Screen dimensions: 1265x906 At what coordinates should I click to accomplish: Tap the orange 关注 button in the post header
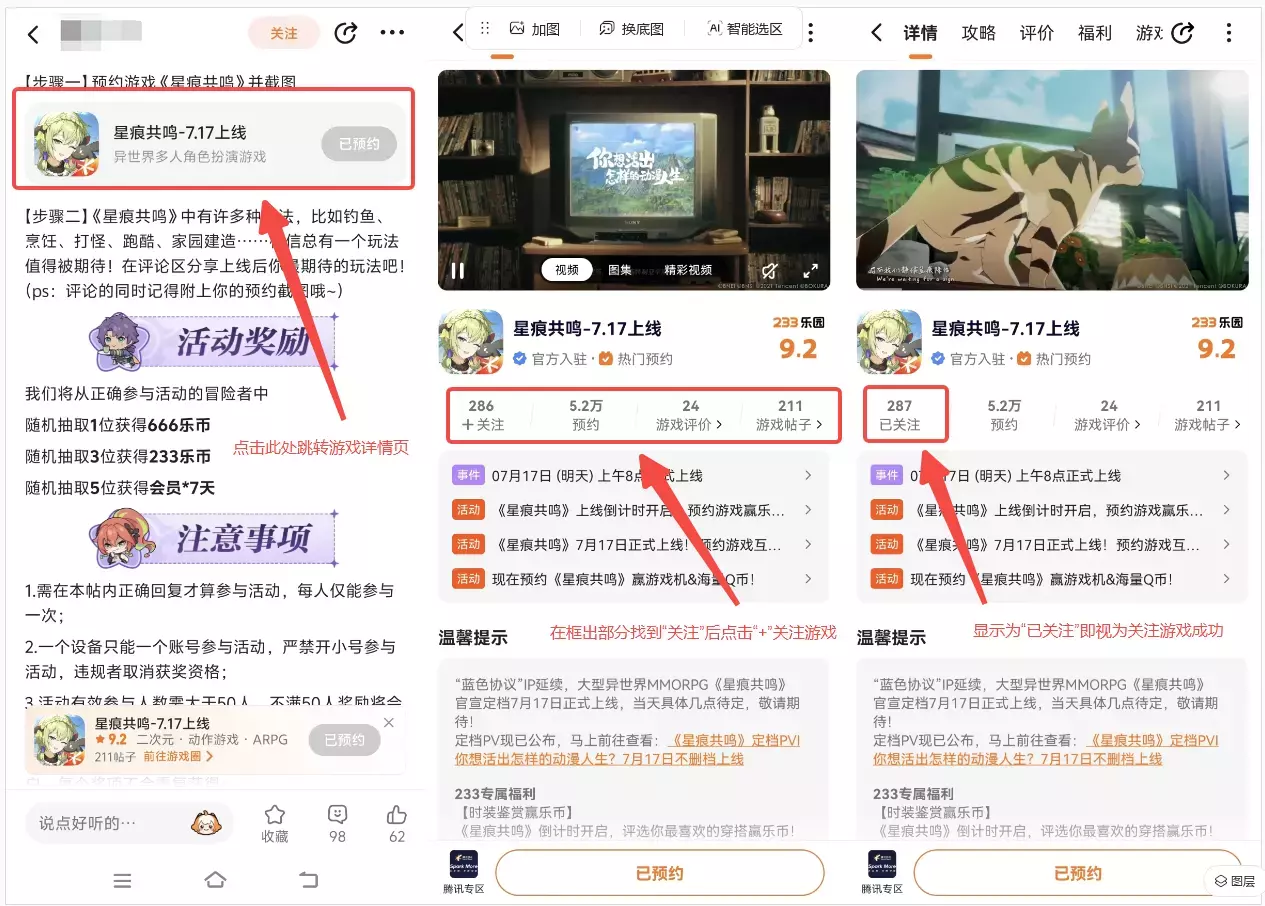click(284, 33)
